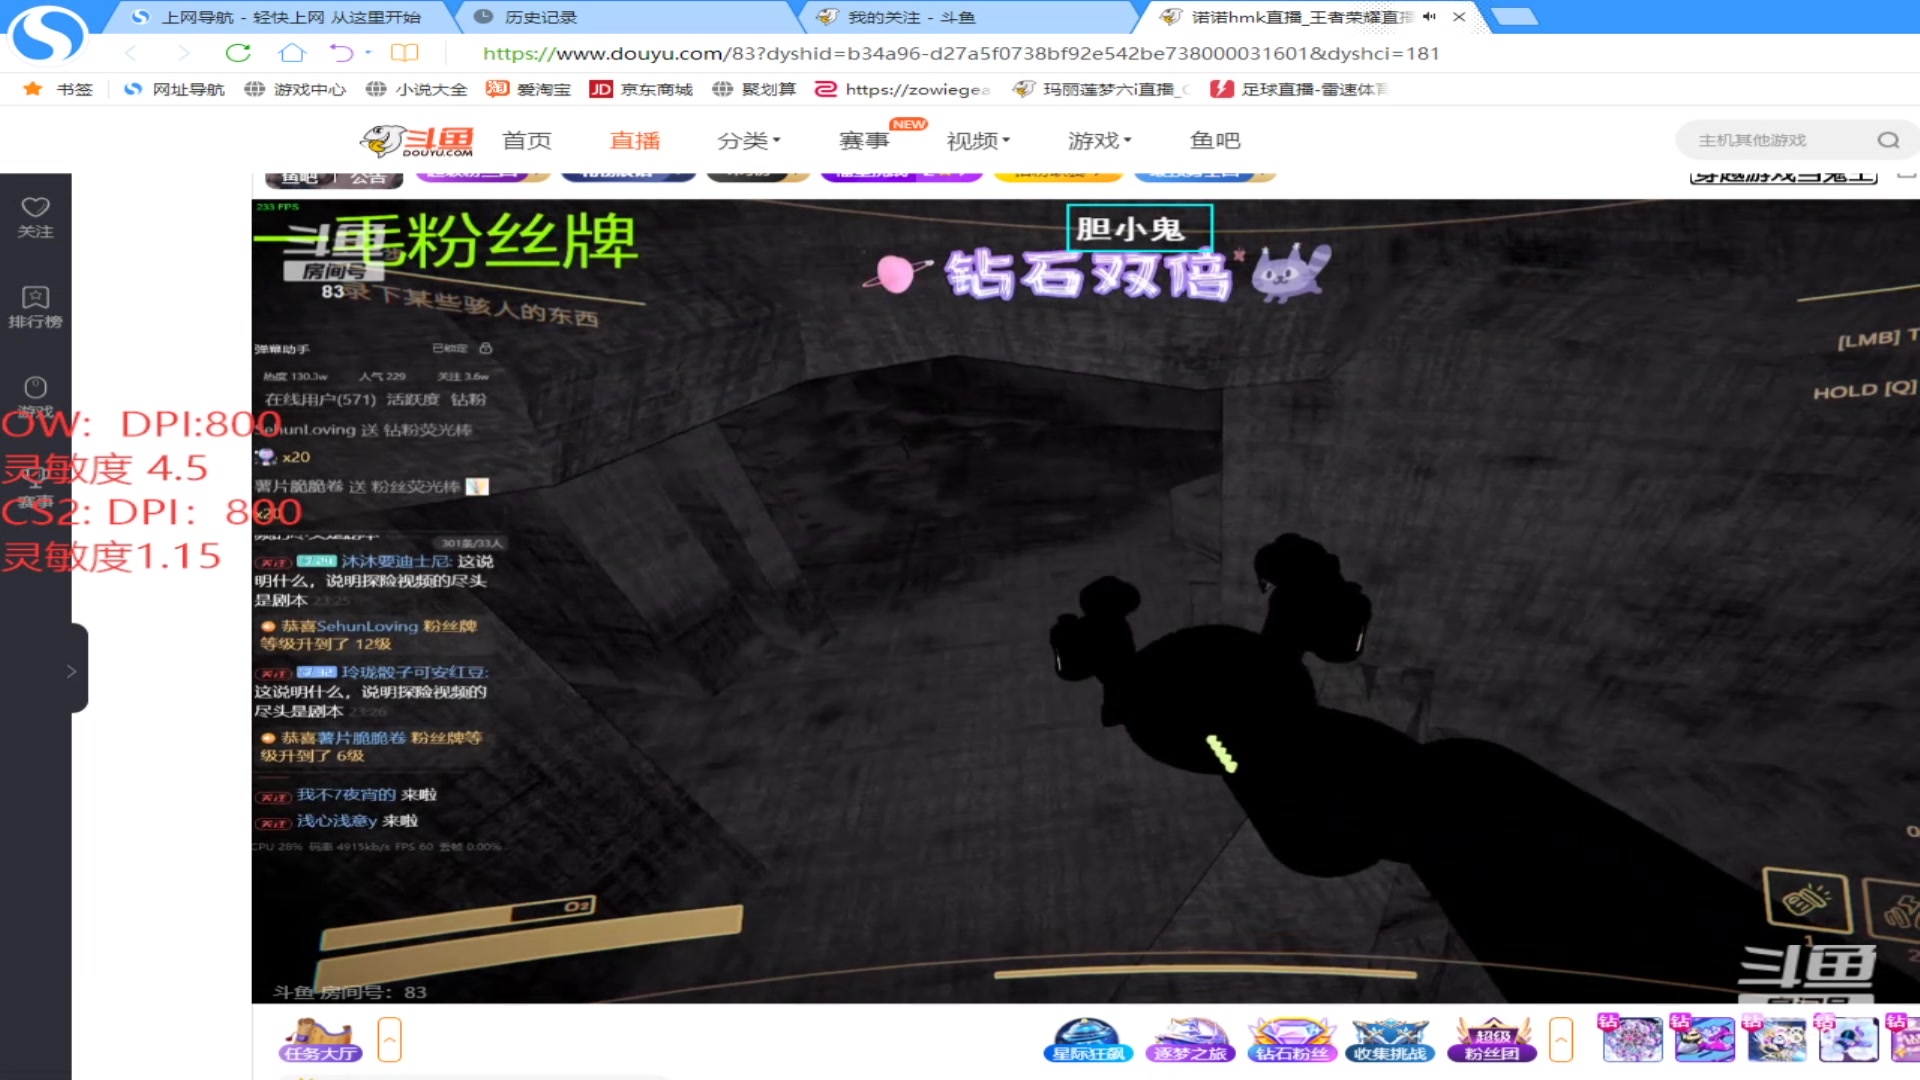Open the 收集挑战 activity icon
Viewport: 1920px width, 1080px height.
[1390, 1040]
